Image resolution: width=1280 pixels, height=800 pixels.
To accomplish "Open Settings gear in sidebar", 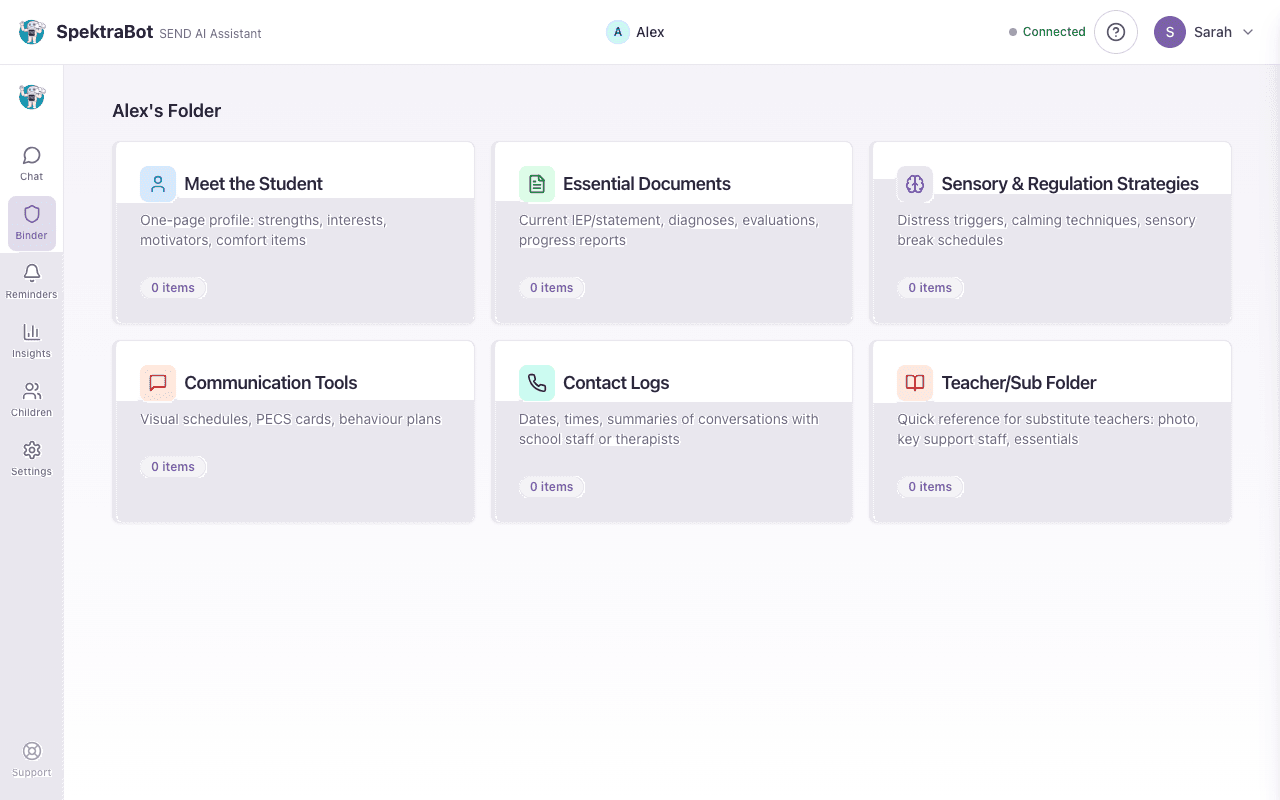I will (x=32, y=458).
